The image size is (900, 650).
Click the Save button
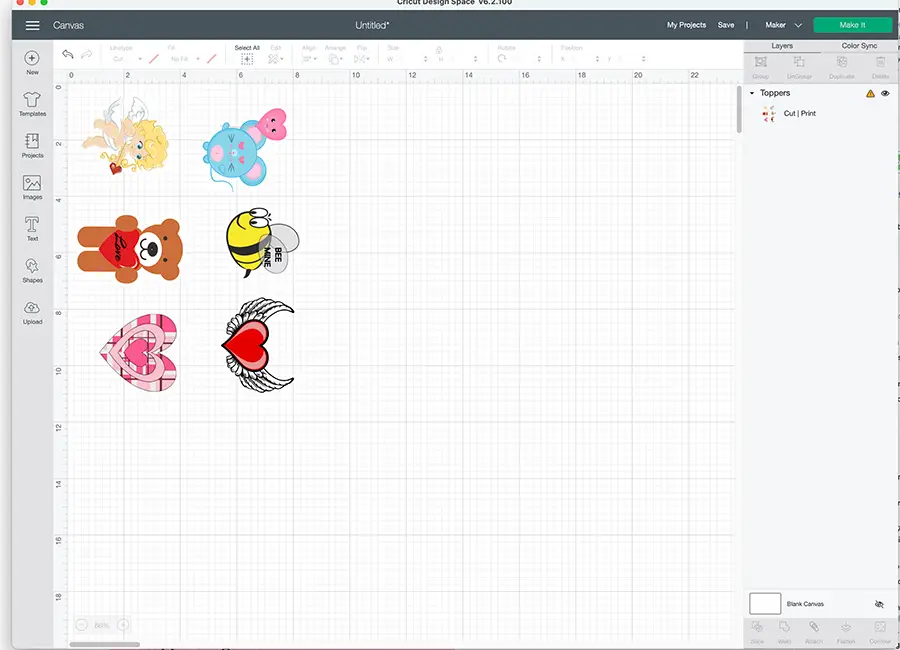coord(726,25)
